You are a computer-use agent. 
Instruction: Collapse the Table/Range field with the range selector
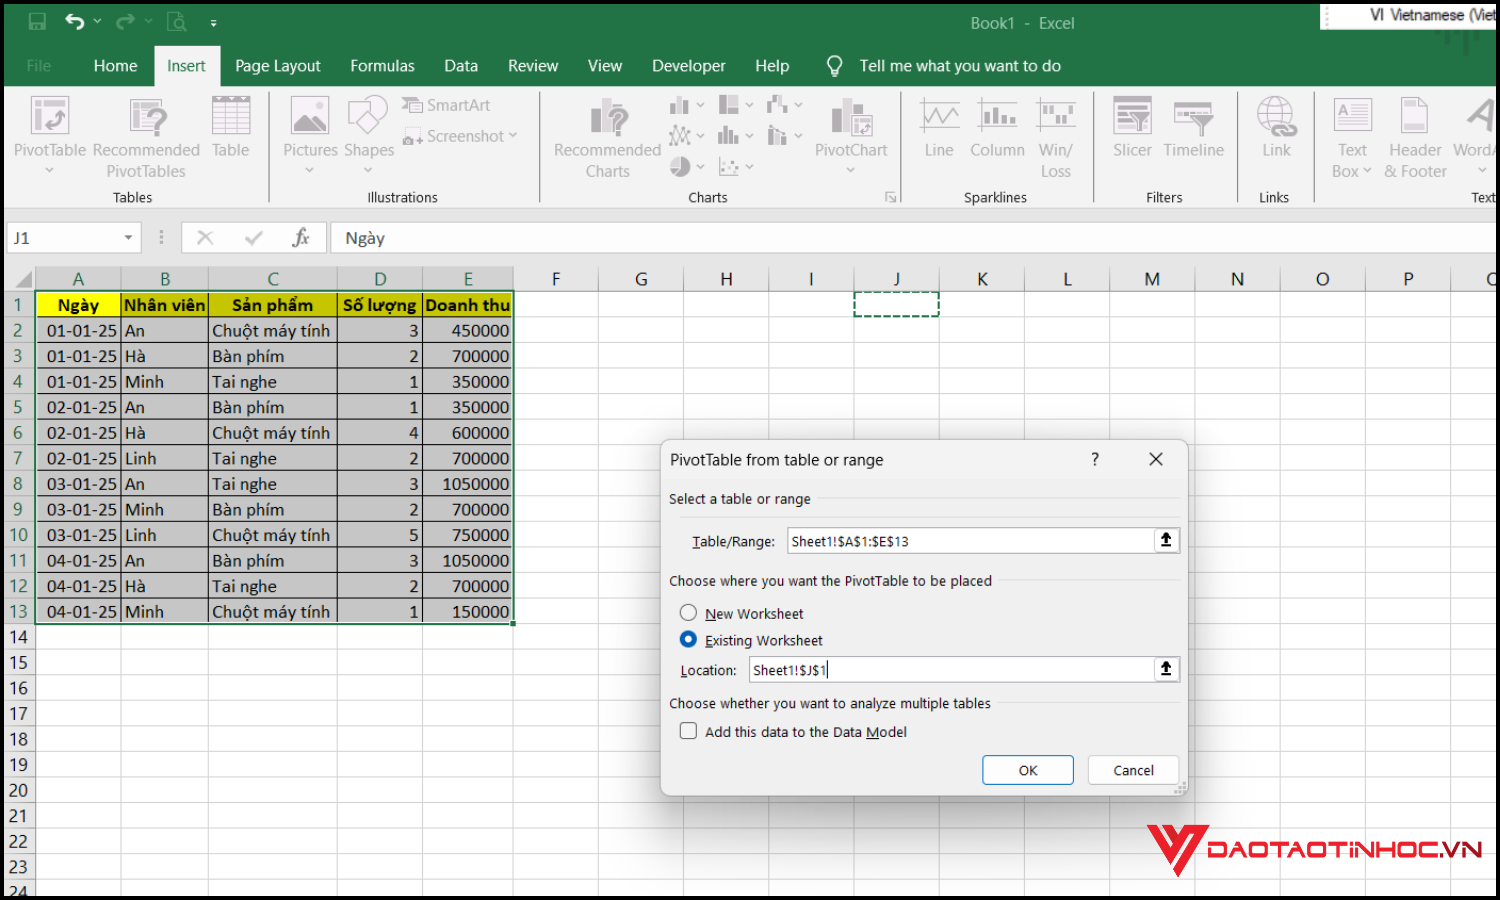(x=1165, y=540)
